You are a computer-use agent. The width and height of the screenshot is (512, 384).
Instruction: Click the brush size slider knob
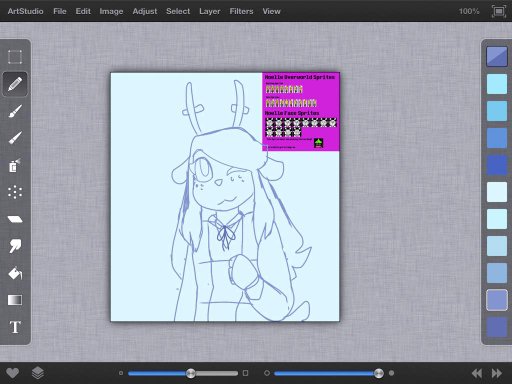point(191,373)
